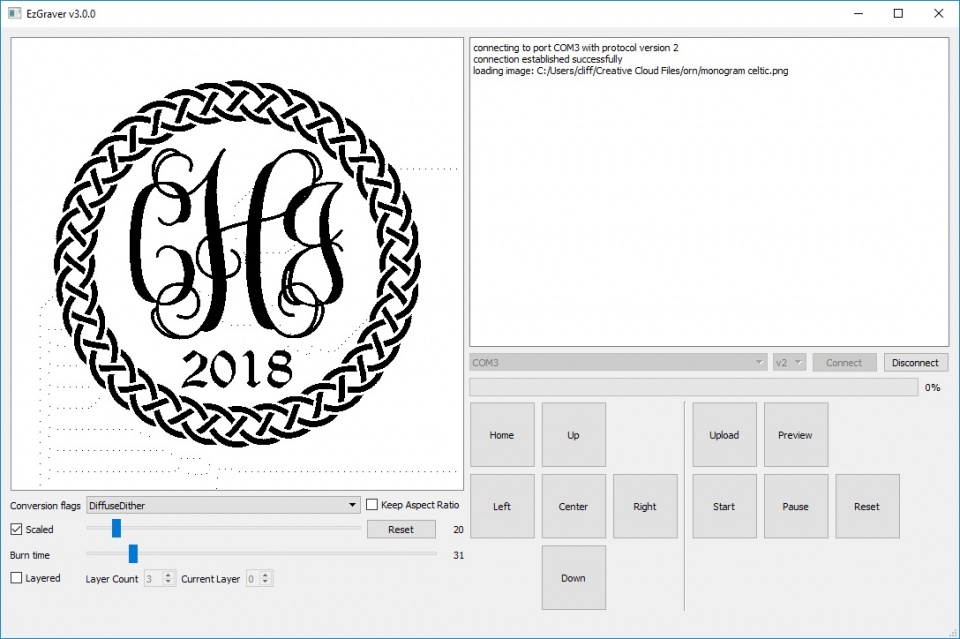Move the engraver Down
Viewport: 960px width, 639px height.
(x=573, y=578)
